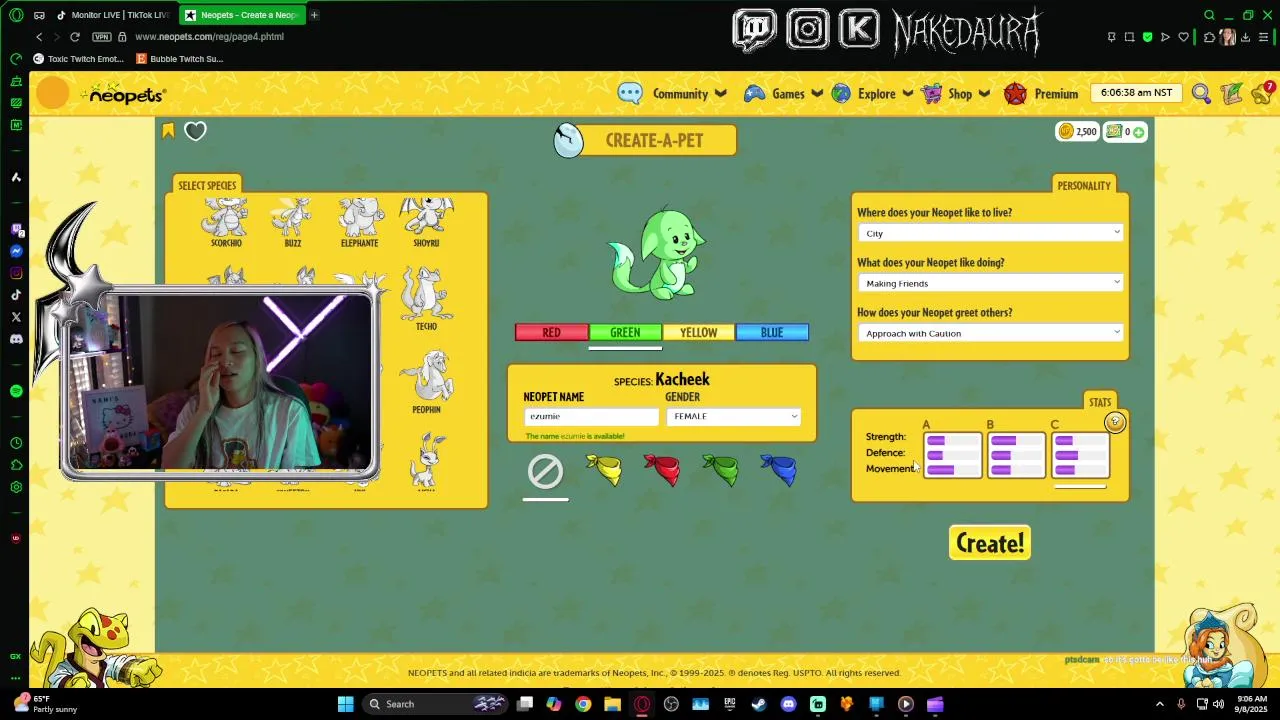
Task: Click the Neopets logo
Action: (x=124, y=94)
